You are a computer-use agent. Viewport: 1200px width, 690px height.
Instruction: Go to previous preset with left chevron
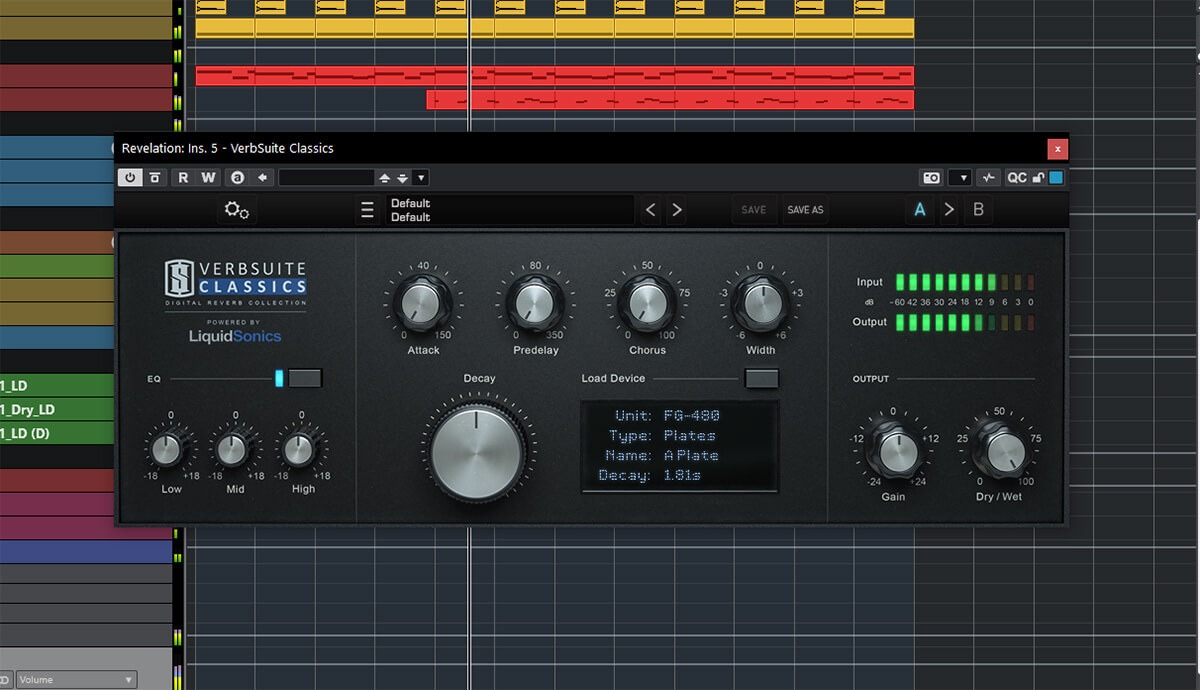pyautogui.click(x=651, y=210)
